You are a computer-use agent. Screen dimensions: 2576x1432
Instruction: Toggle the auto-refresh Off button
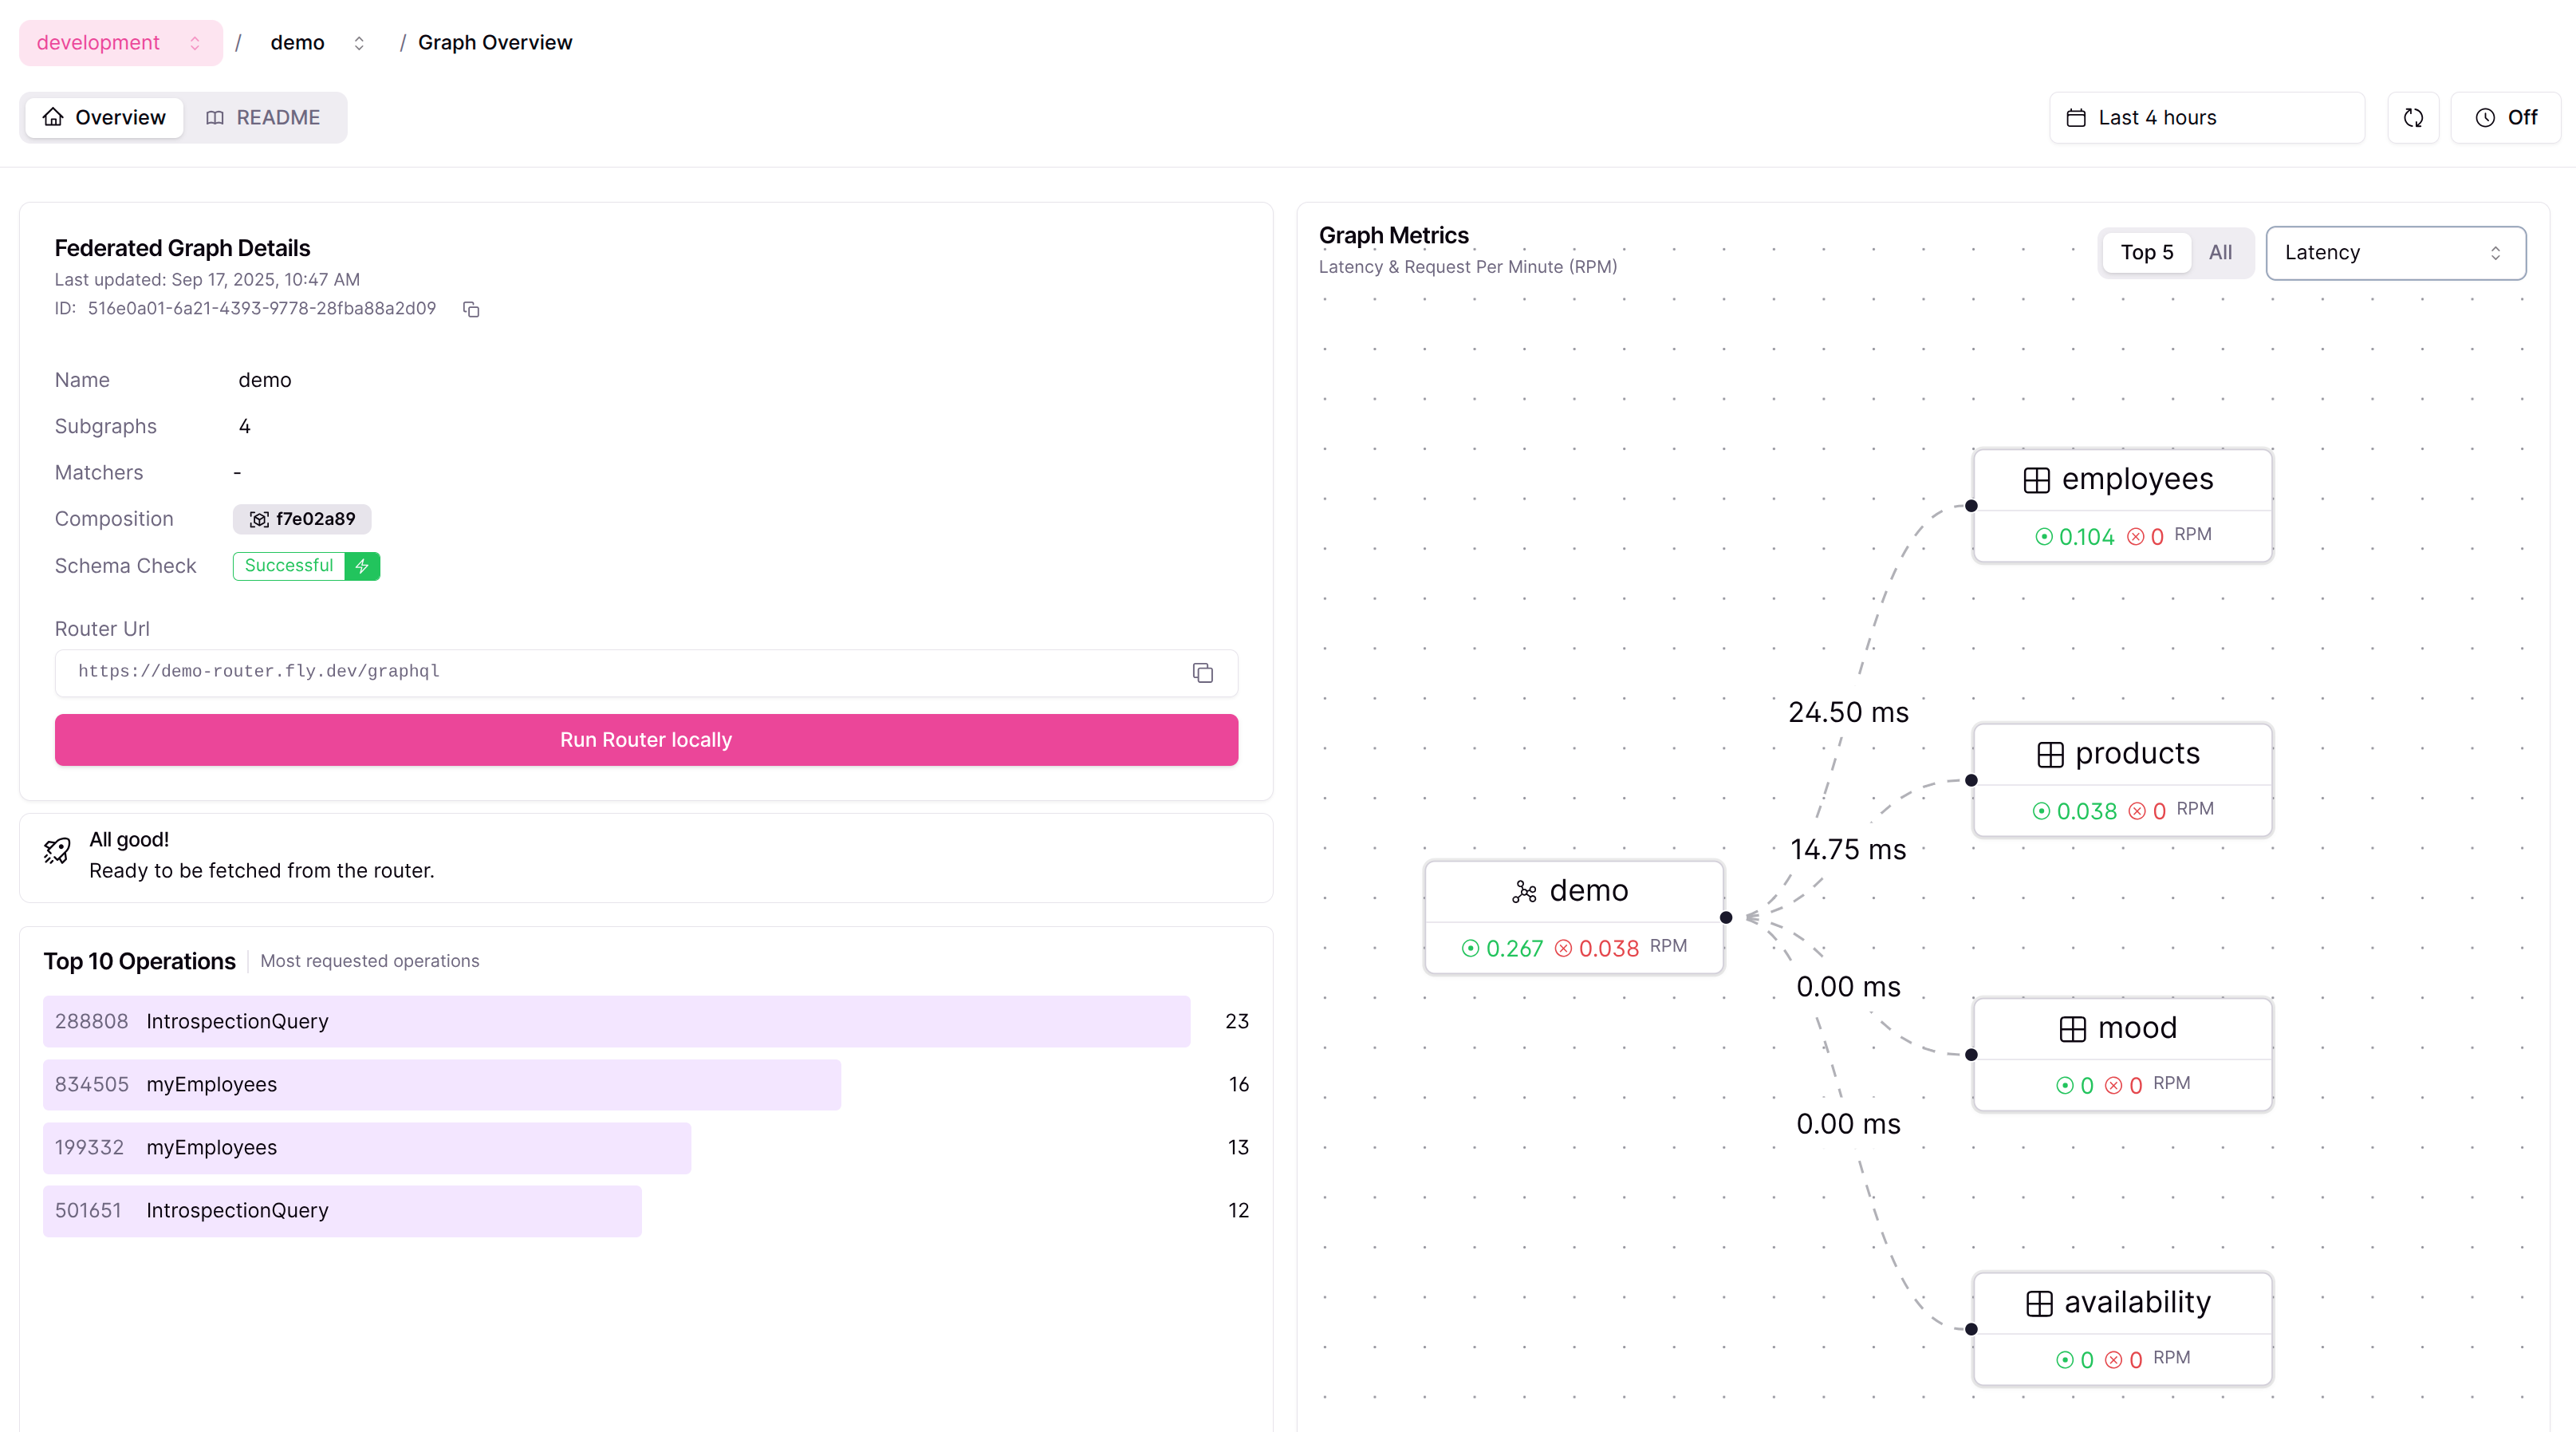click(x=2506, y=118)
